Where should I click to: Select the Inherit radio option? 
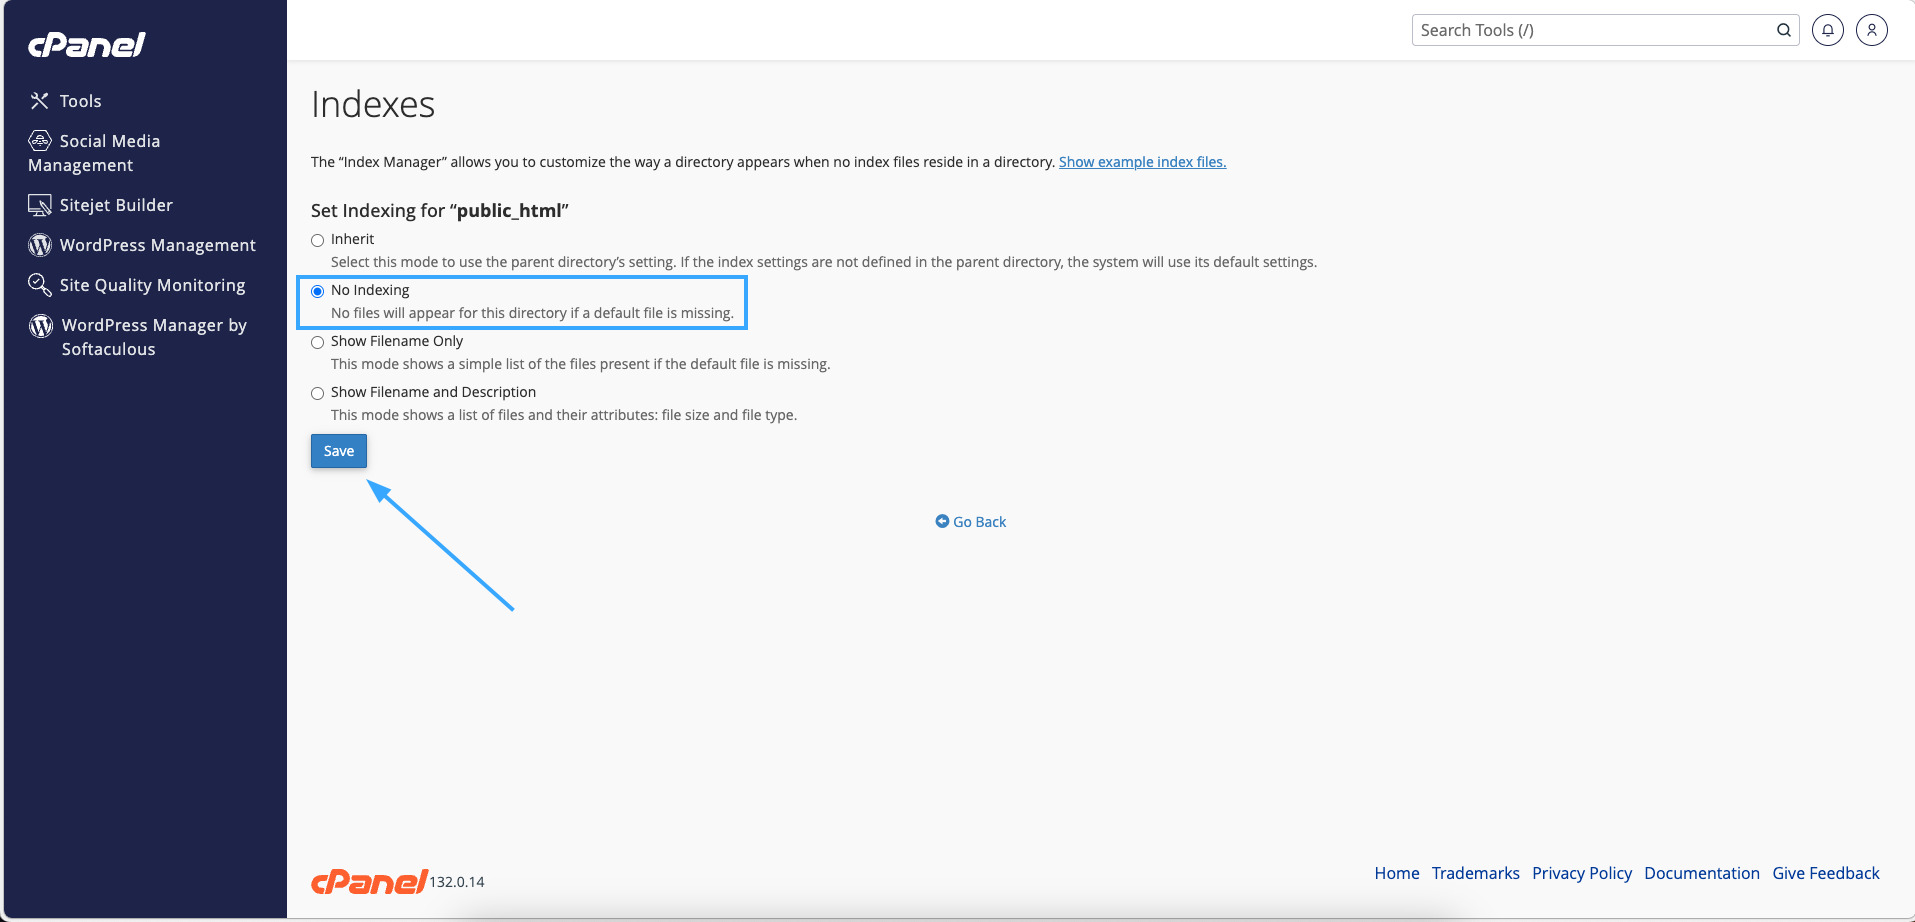tap(318, 240)
